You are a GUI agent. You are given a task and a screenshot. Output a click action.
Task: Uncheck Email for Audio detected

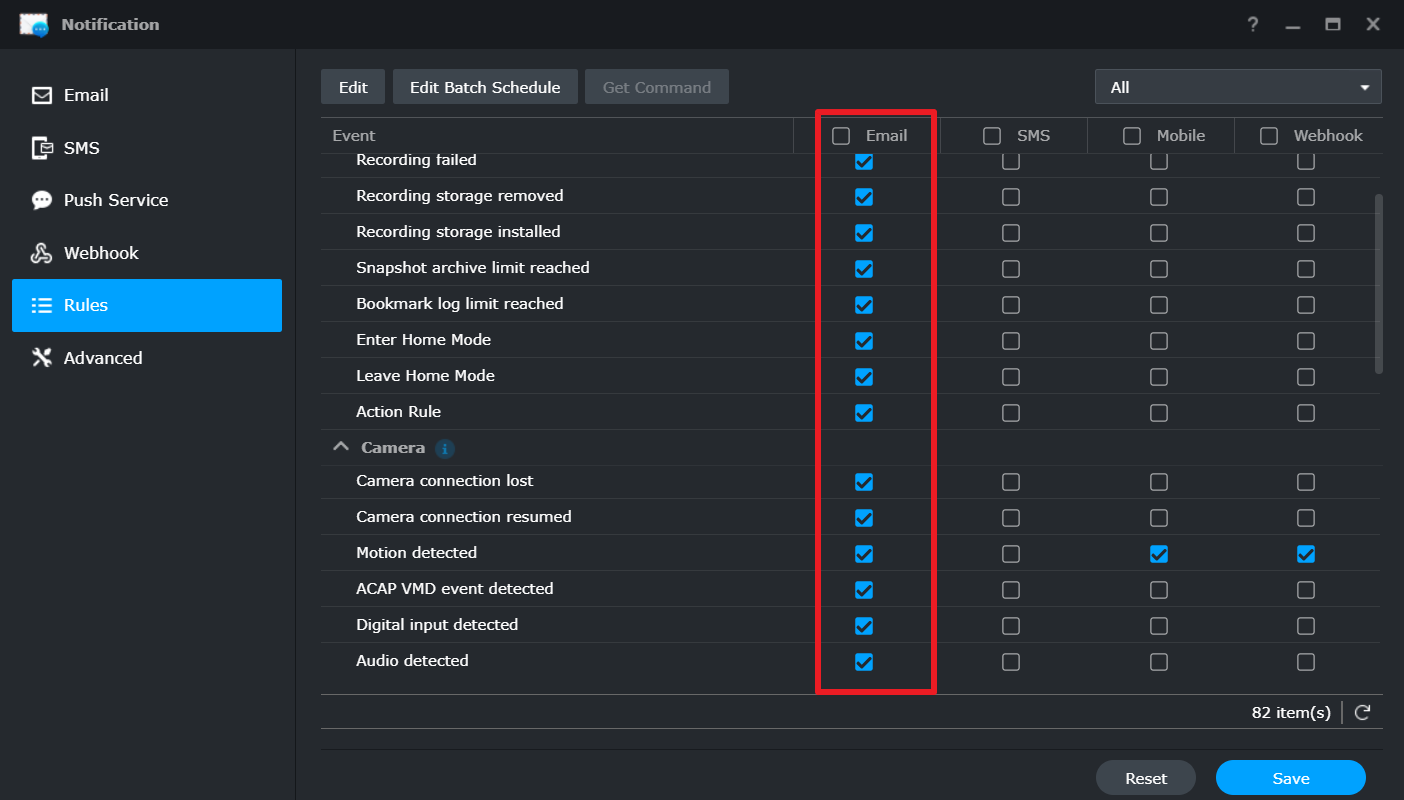click(x=864, y=662)
